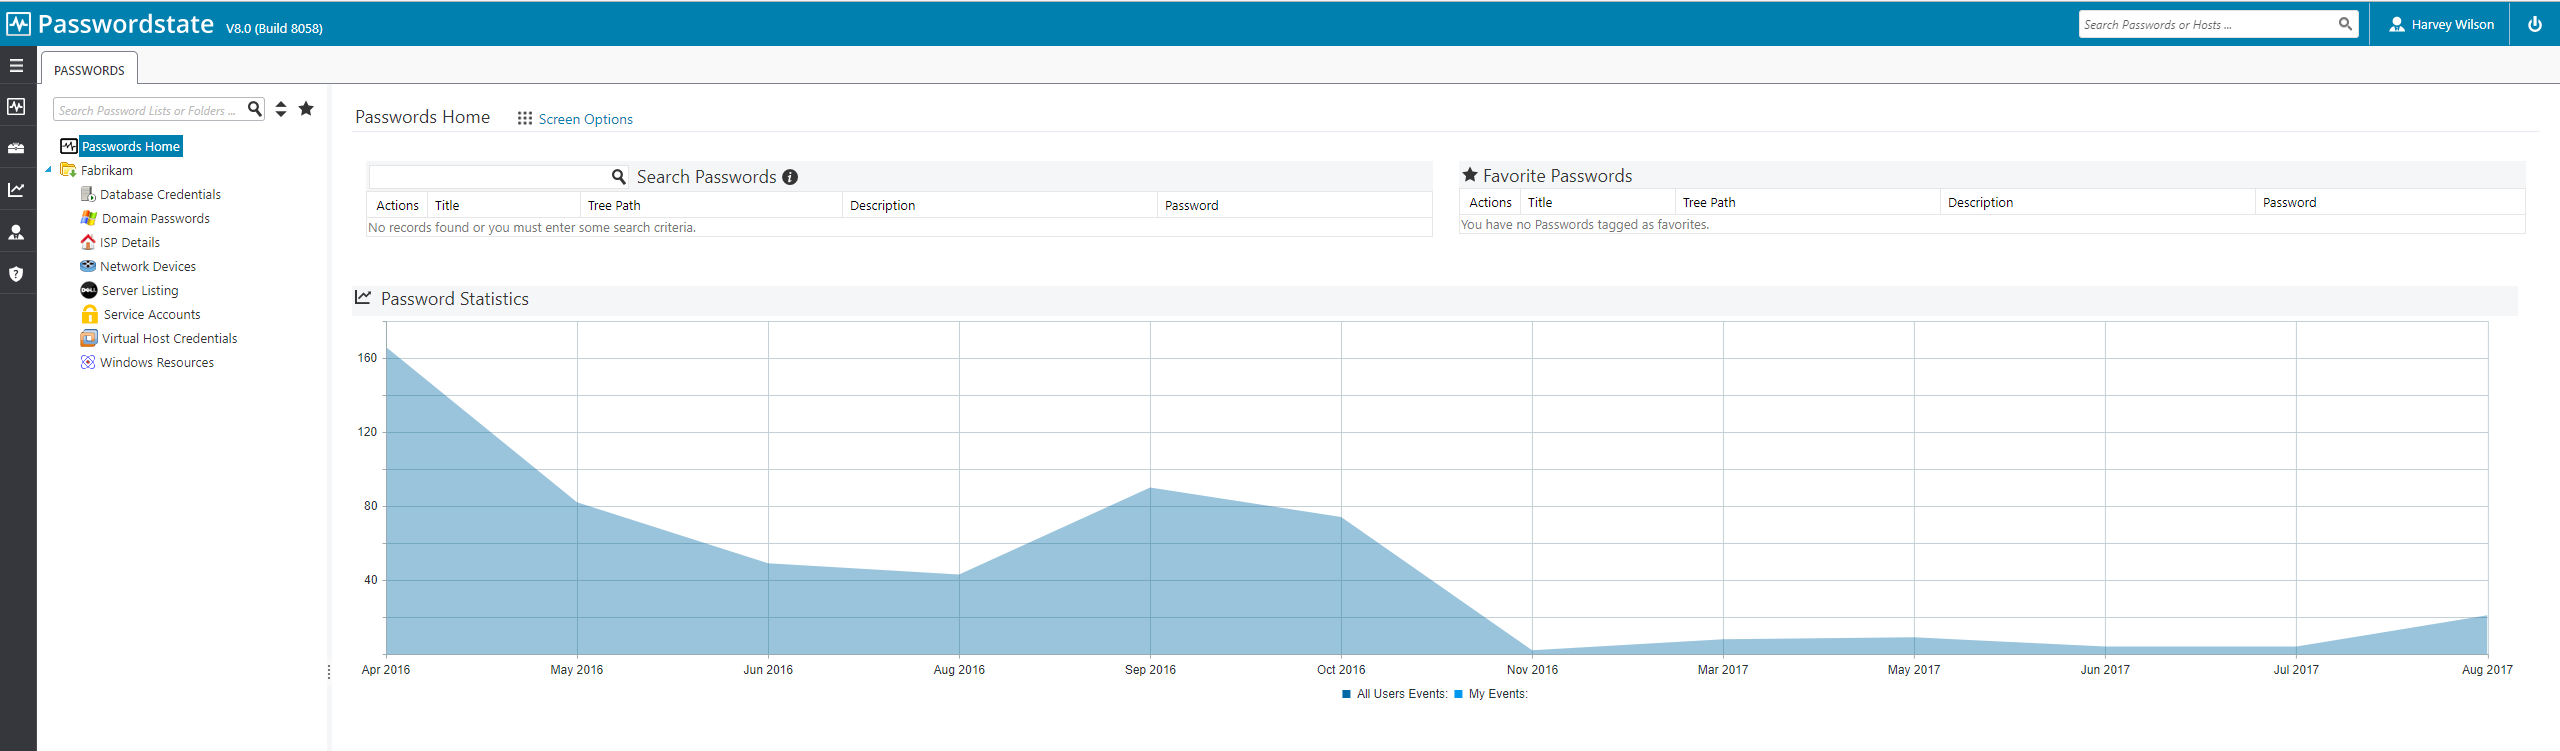Open the toolbox icon in the sidebar
2560x751 pixels.
[16, 148]
